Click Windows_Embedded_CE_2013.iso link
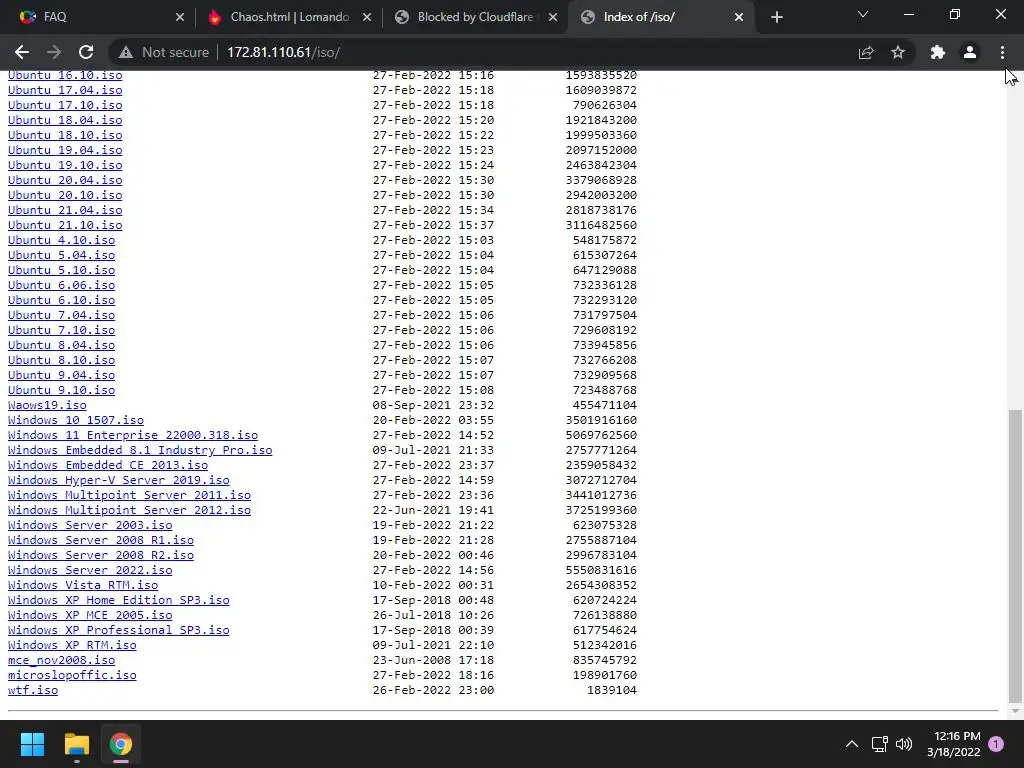 (108, 466)
